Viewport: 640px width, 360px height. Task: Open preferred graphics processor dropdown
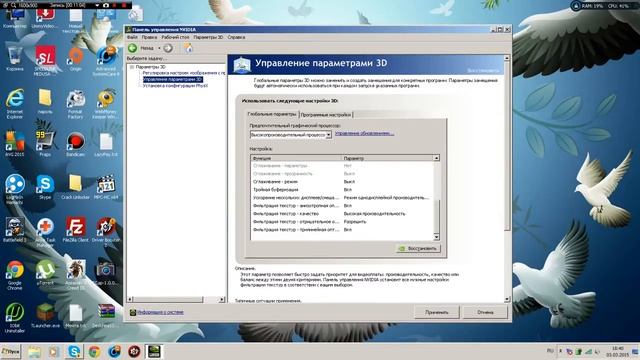(x=328, y=135)
